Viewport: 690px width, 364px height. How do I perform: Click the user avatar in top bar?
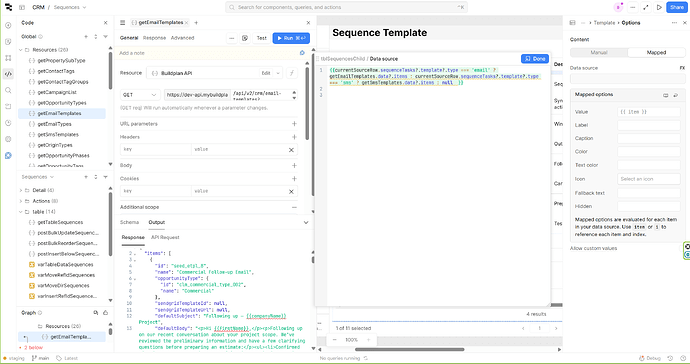(x=618, y=7)
